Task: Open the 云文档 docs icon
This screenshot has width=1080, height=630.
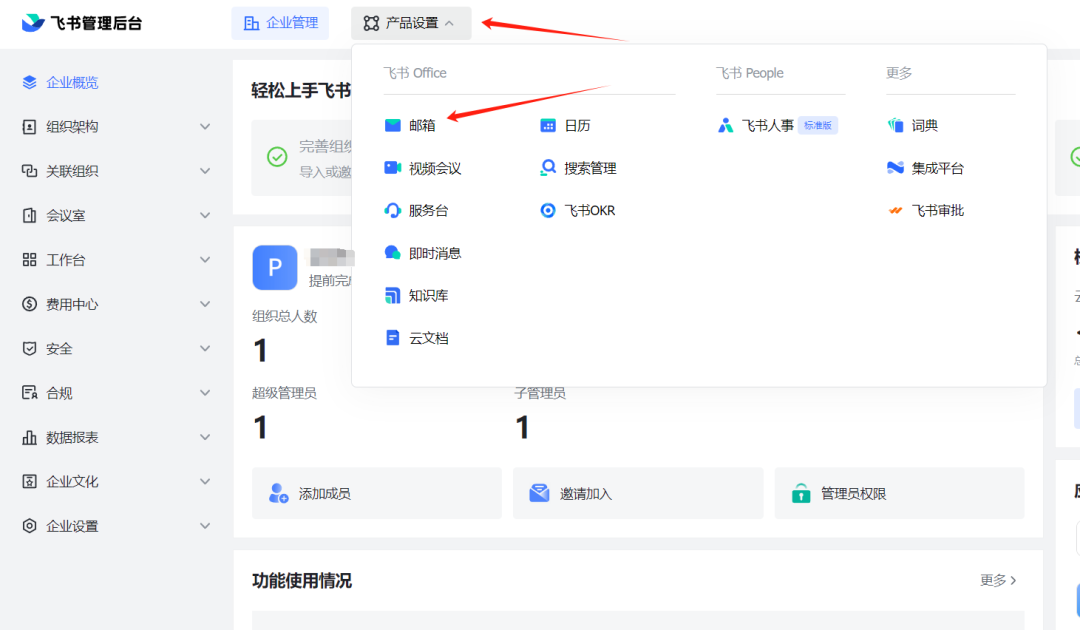Action: [x=393, y=338]
